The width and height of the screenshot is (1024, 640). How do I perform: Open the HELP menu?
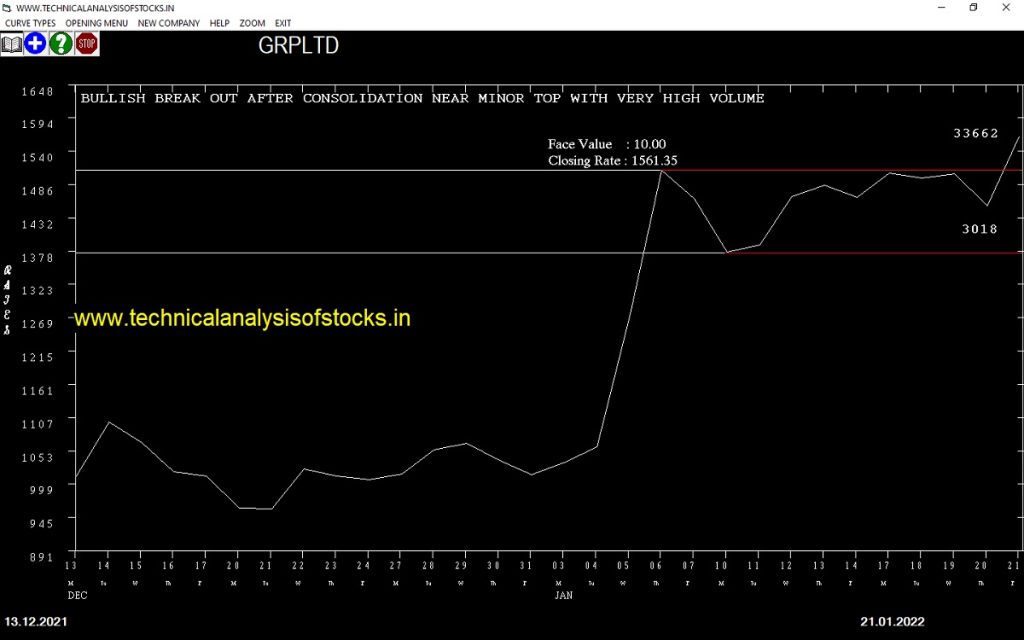[x=219, y=23]
